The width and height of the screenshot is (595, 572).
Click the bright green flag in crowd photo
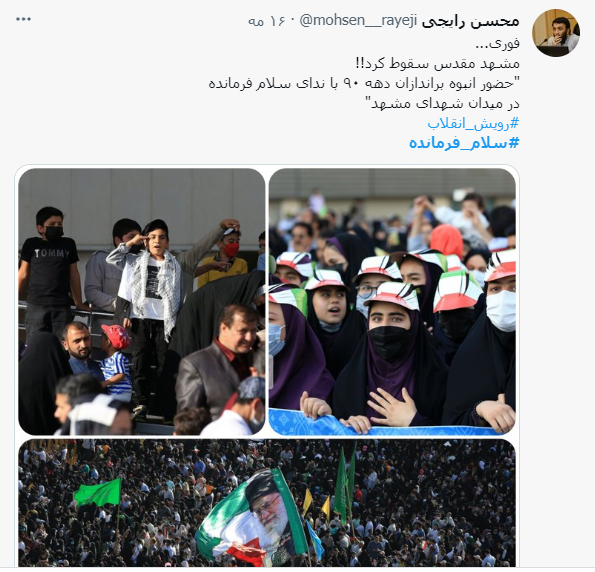coord(98,492)
